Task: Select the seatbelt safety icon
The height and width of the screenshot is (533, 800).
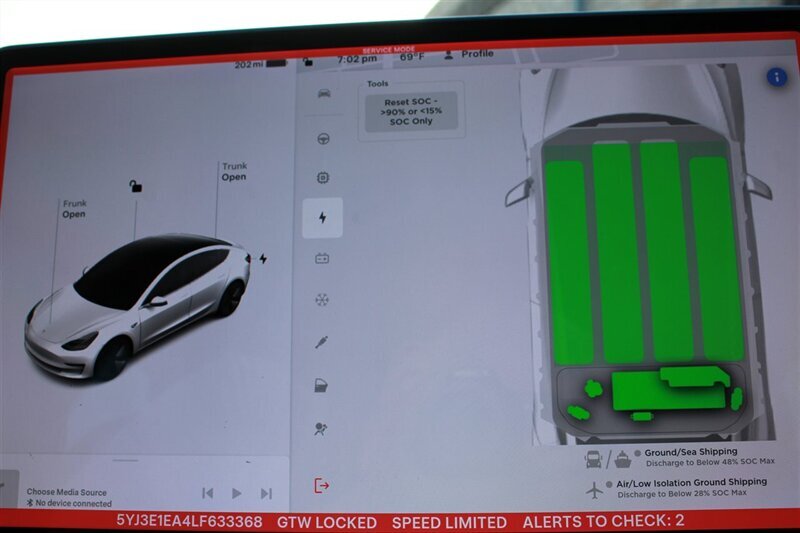Action: (321, 342)
